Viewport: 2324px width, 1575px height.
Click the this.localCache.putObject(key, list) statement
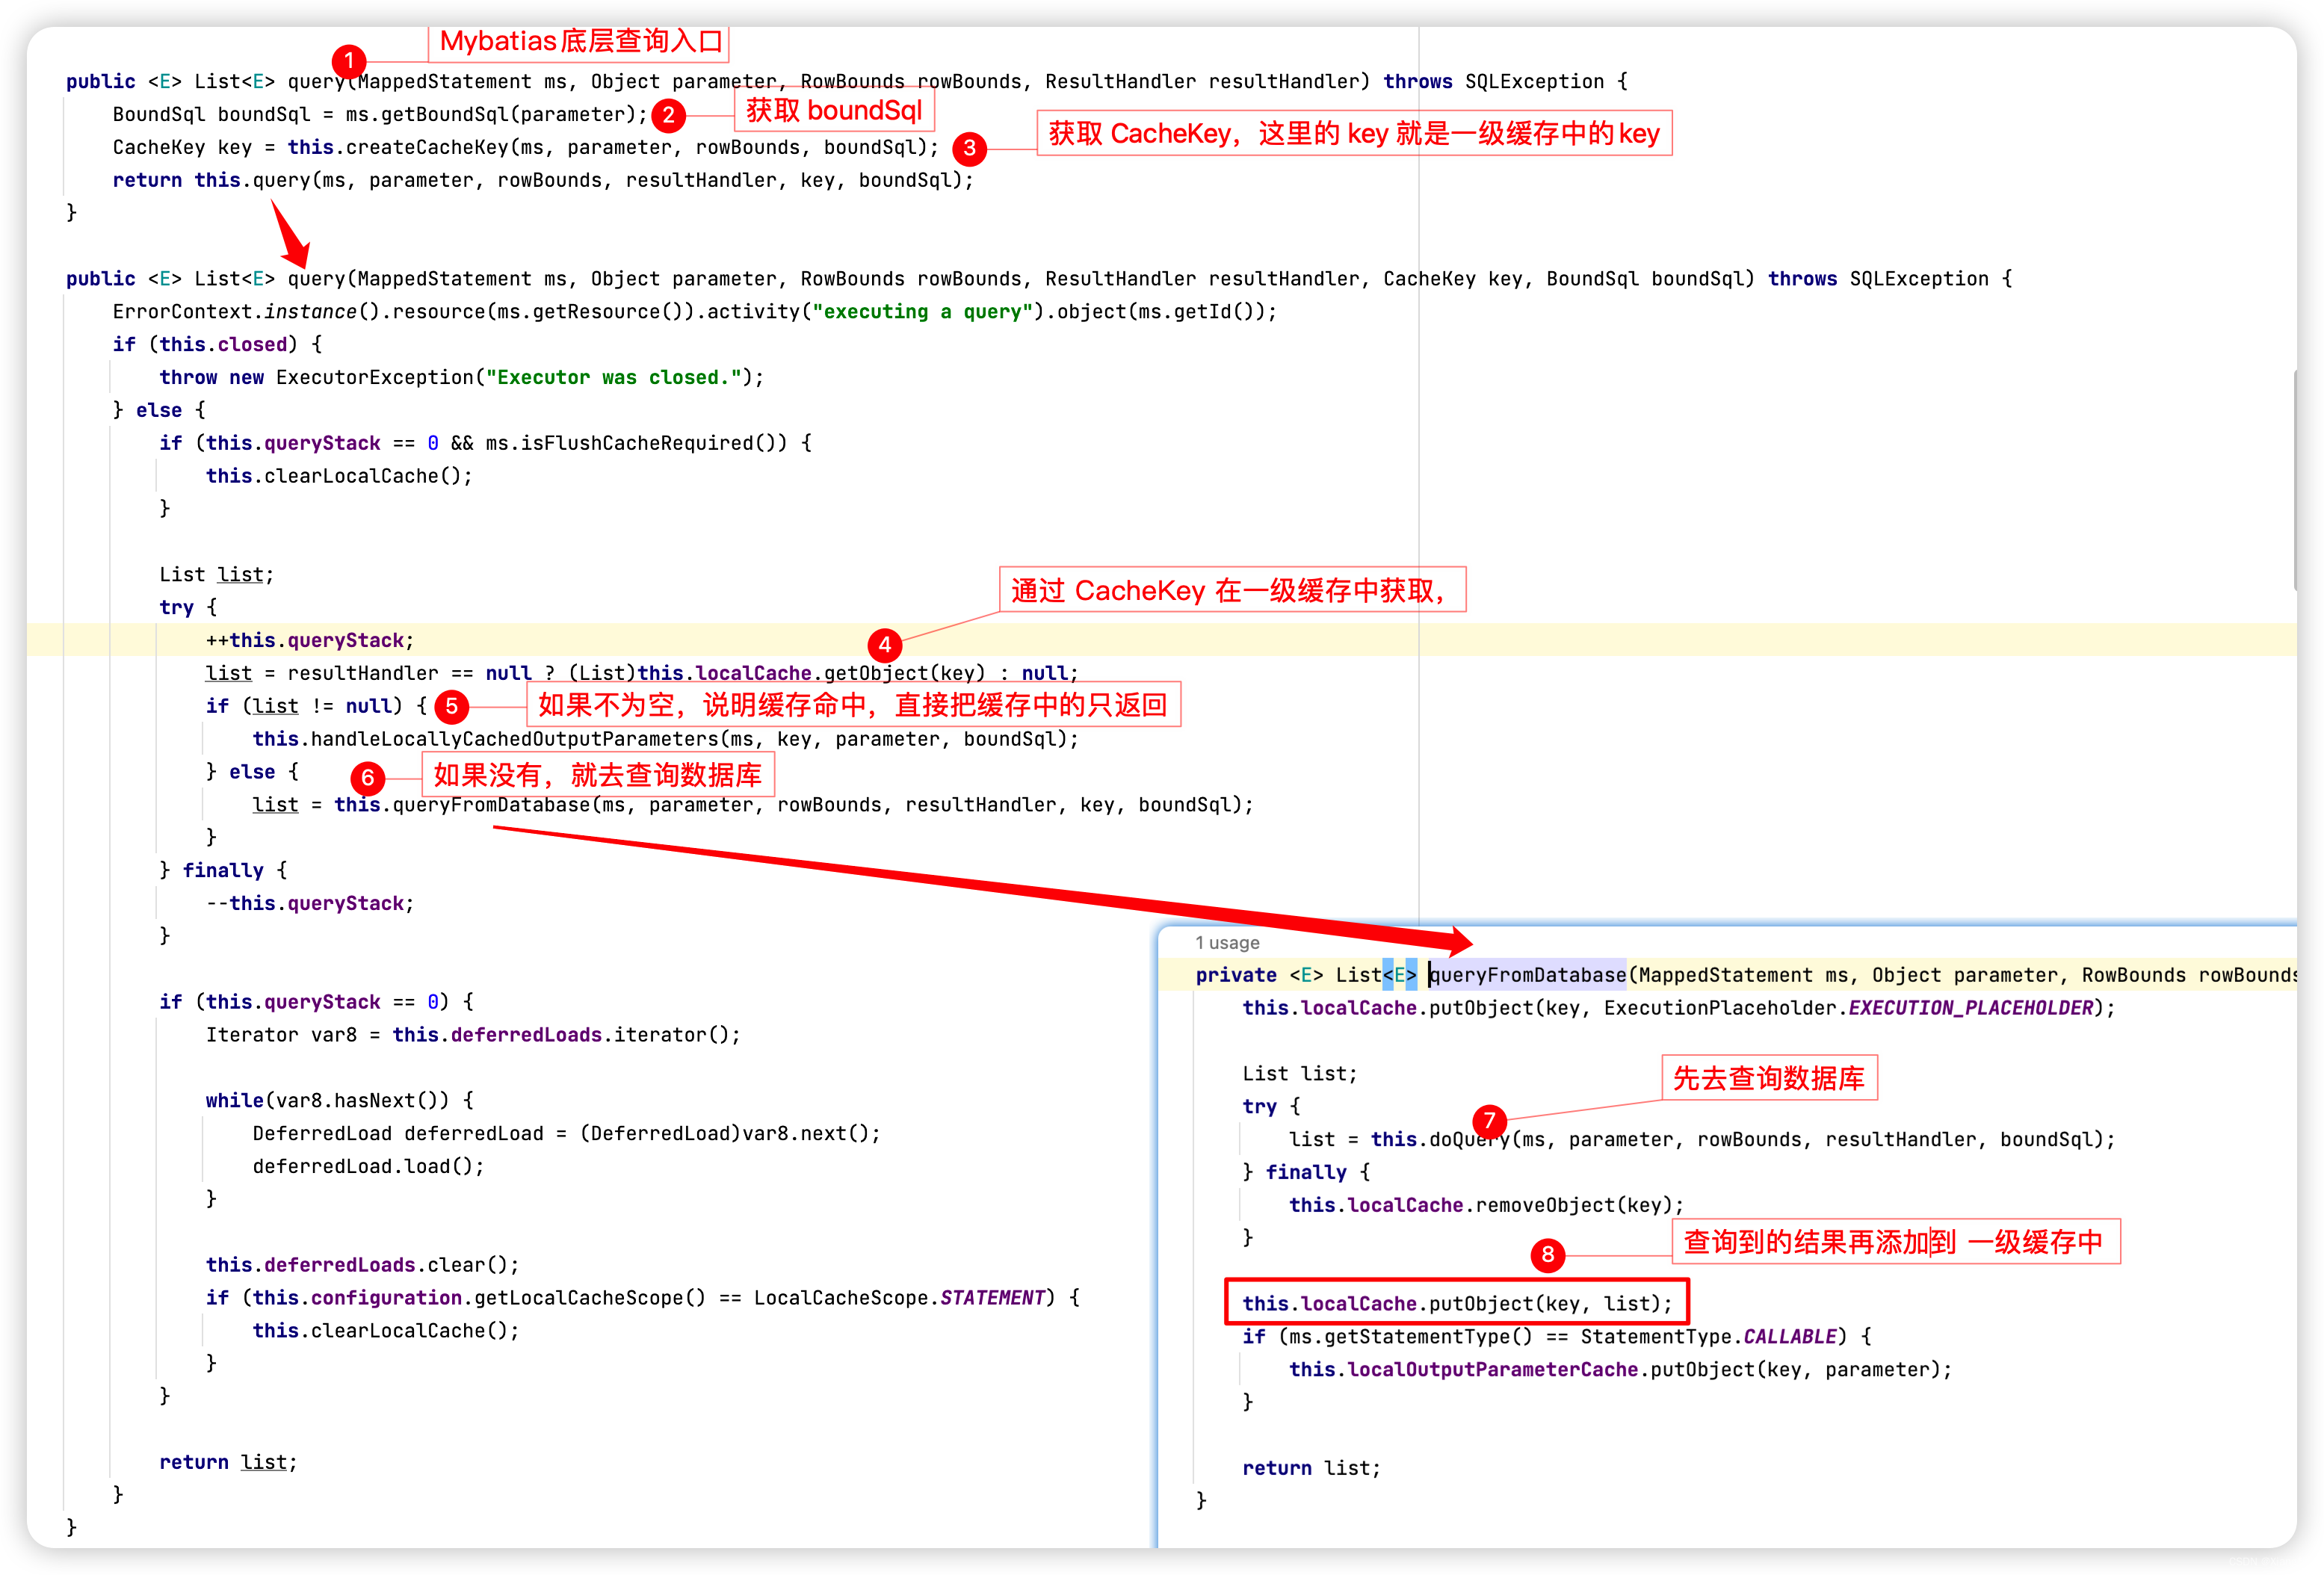click(x=1456, y=1303)
